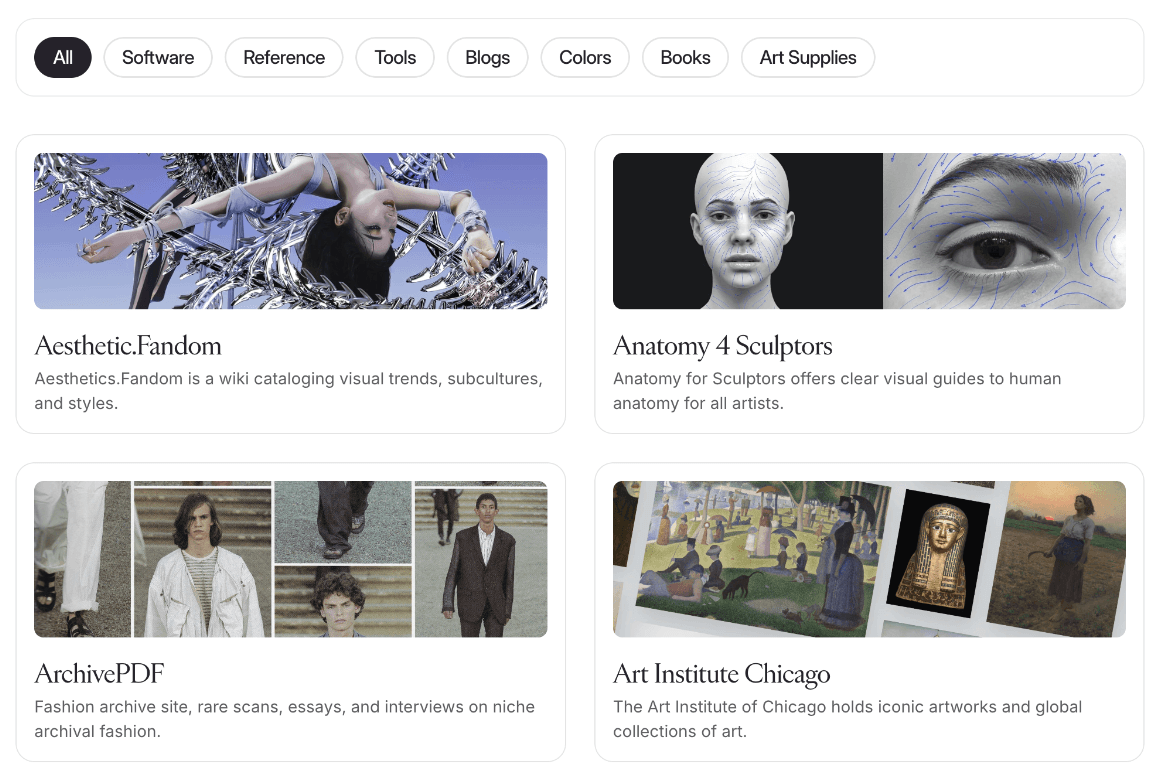Screen dimensions: 1160x778
Task: Select the All filter pill
Action: (x=63, y=58)
